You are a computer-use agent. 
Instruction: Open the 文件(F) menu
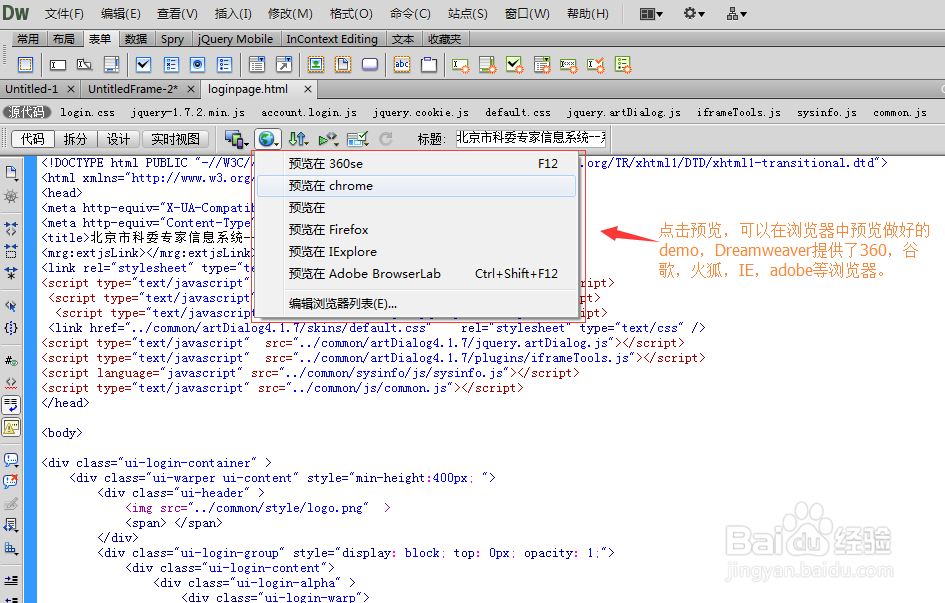[64, 13]
